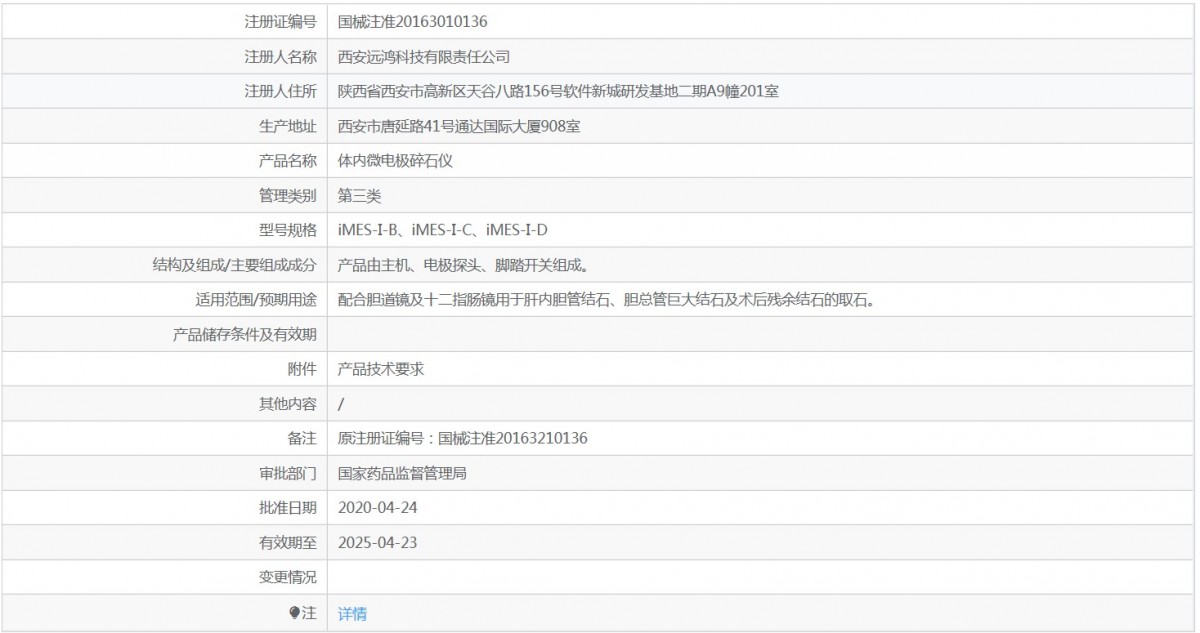This screenshot has width=1200, height=633.
Task: Click the 产品储存条件及有效期 label
Action: coord(245,335)
